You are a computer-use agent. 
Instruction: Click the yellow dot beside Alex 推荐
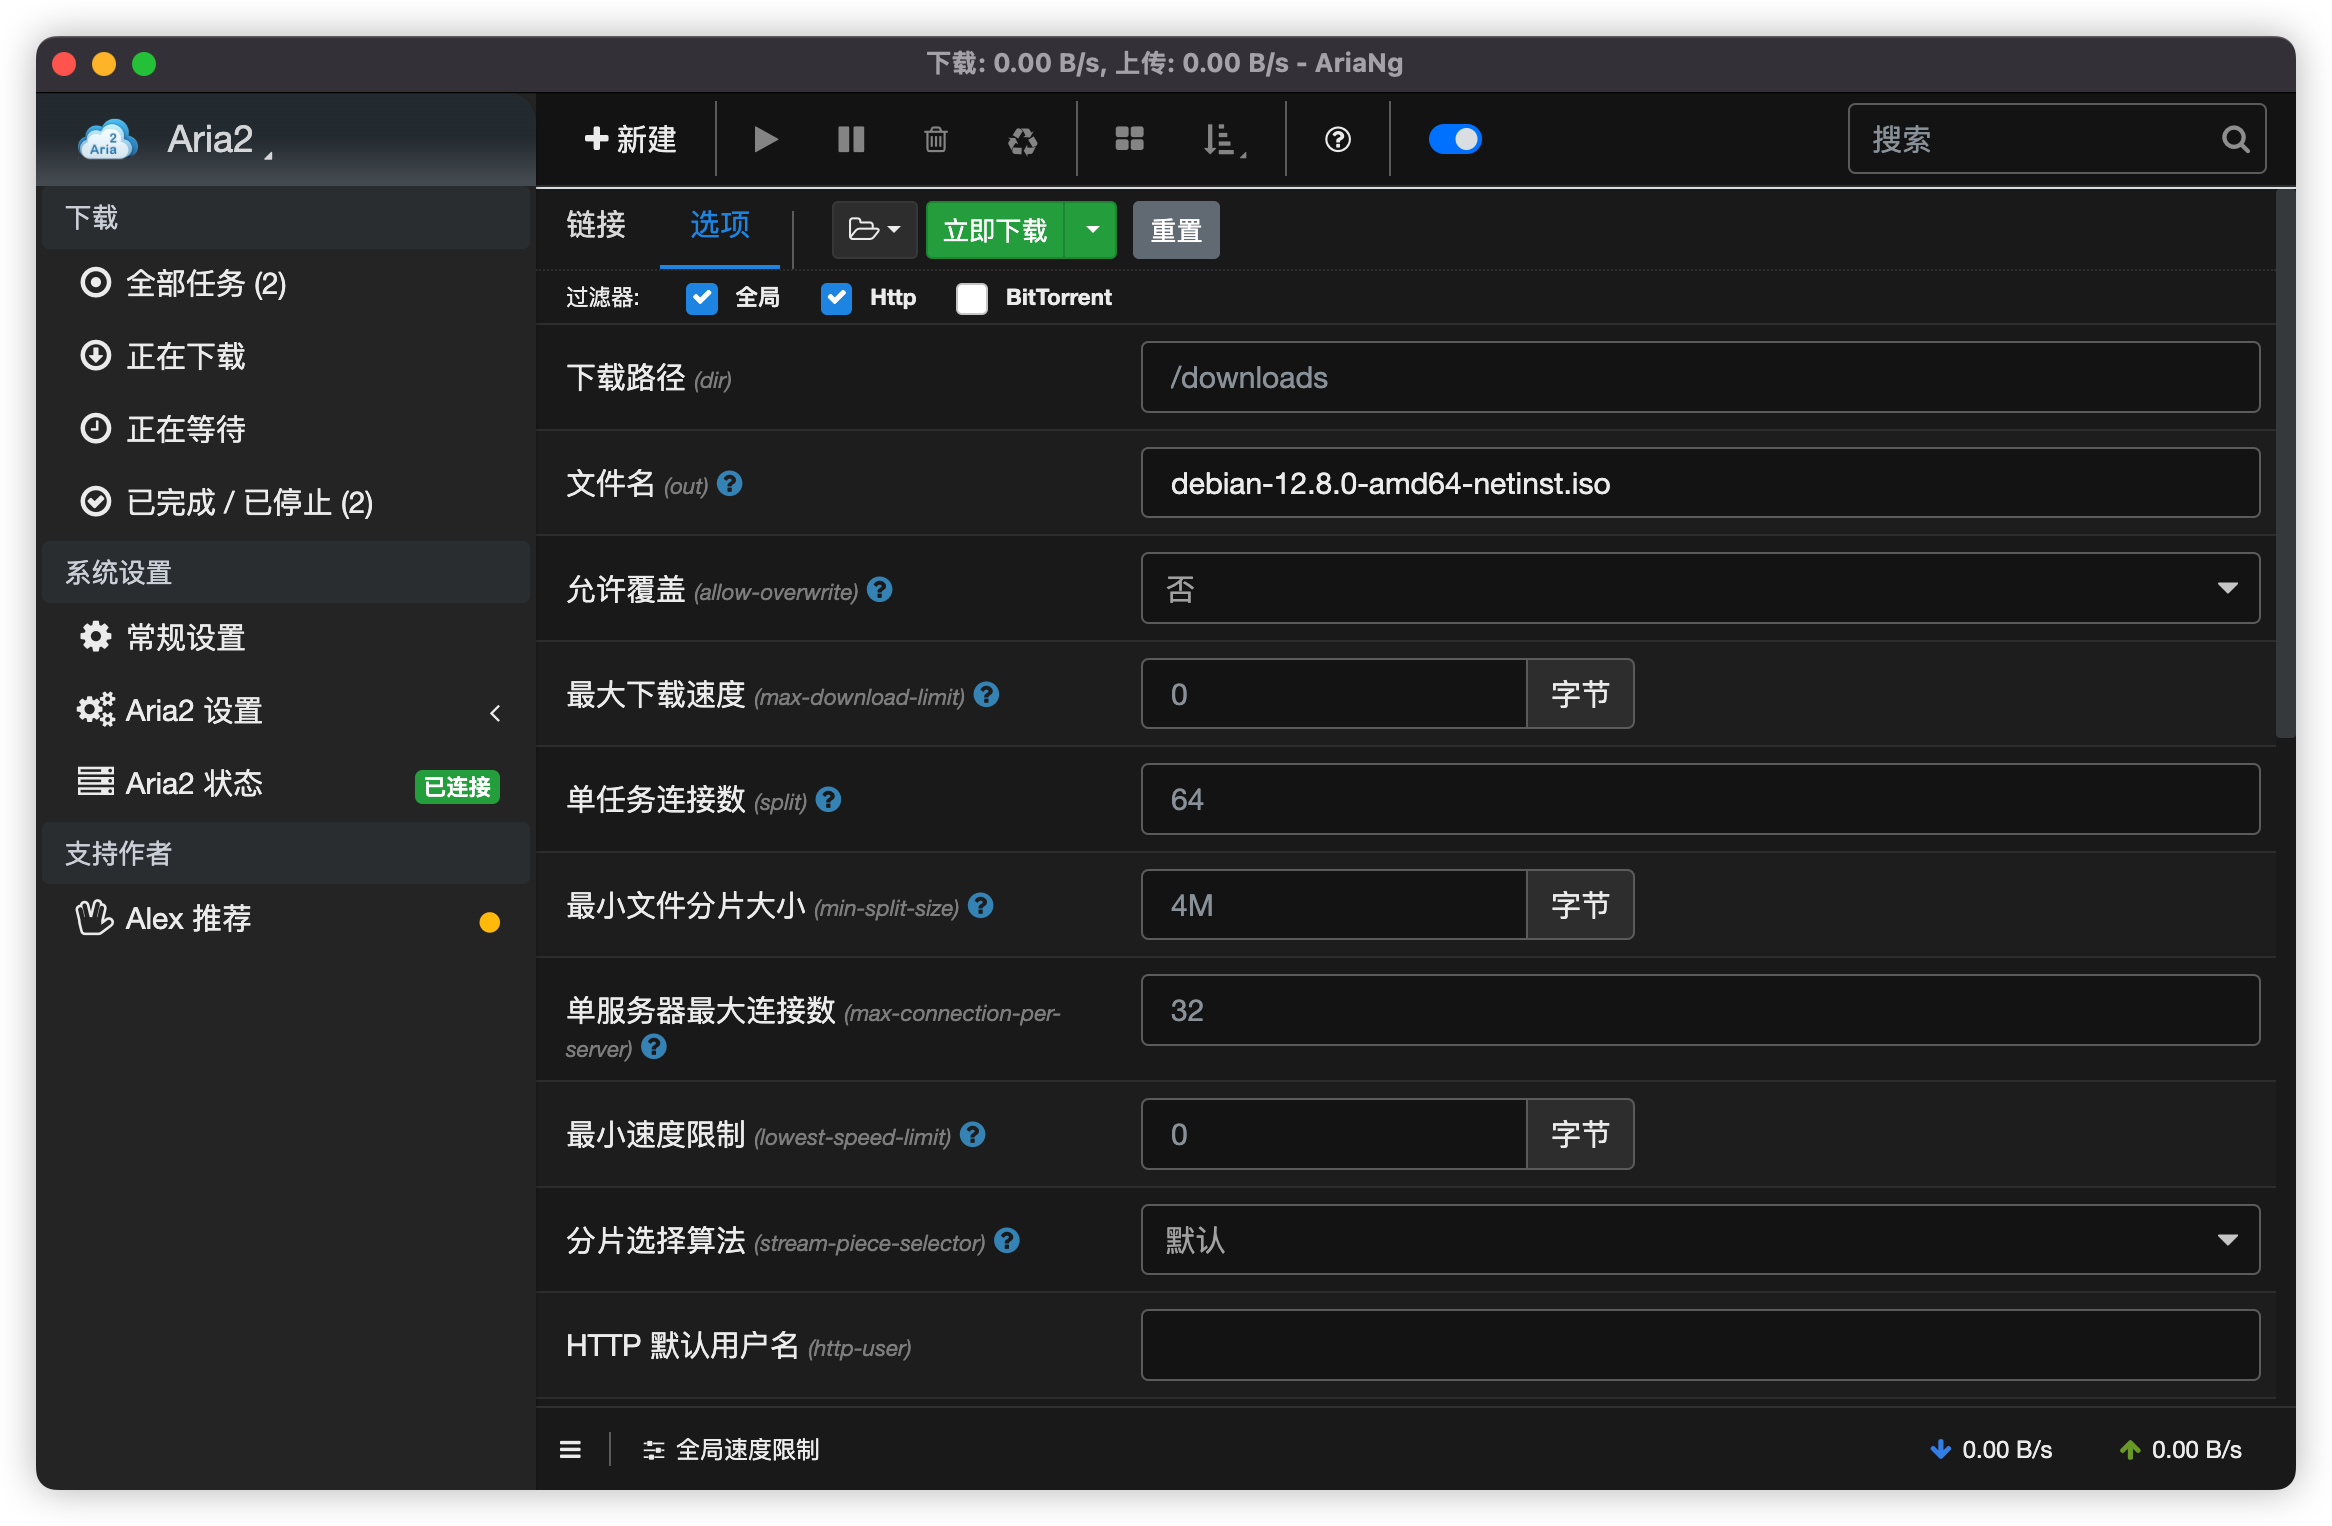click(490, 922)
